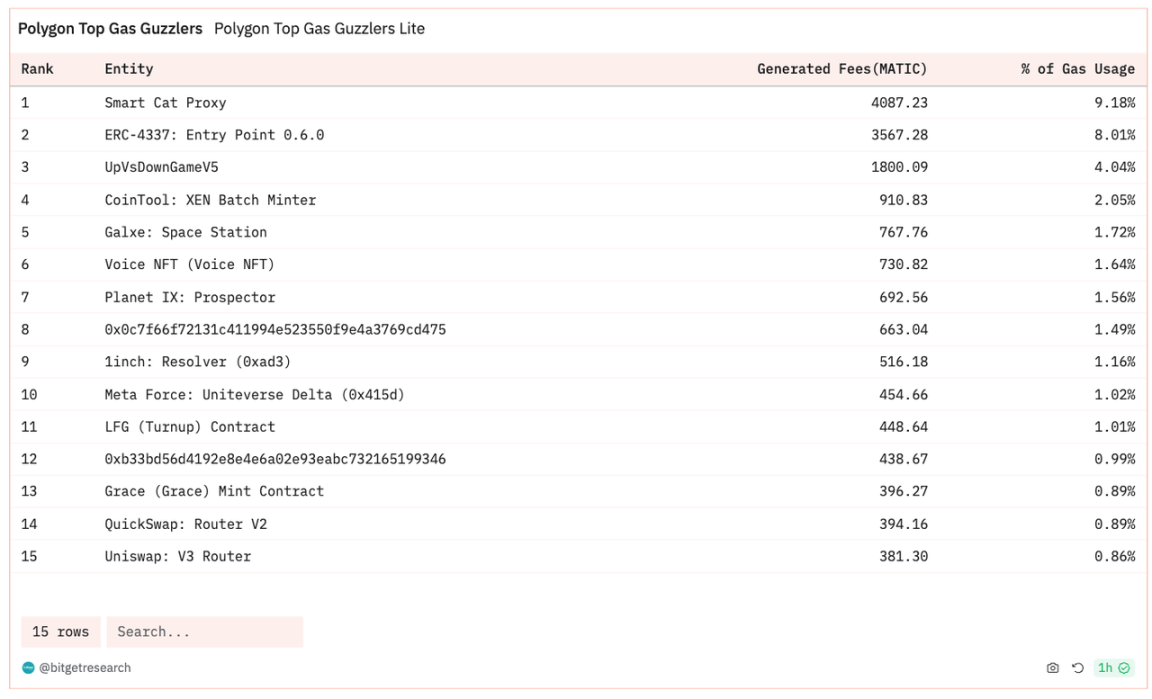1152x699 pixels.
Task: Click the refresh query icon
Action: pyautogui.click(x=1077, y=668)
